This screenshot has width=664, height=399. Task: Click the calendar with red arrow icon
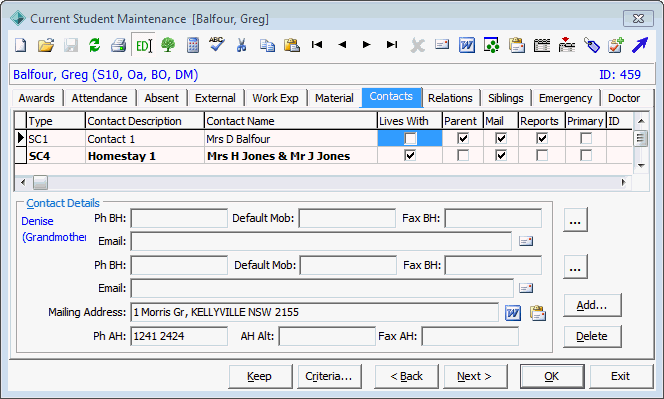567,44
